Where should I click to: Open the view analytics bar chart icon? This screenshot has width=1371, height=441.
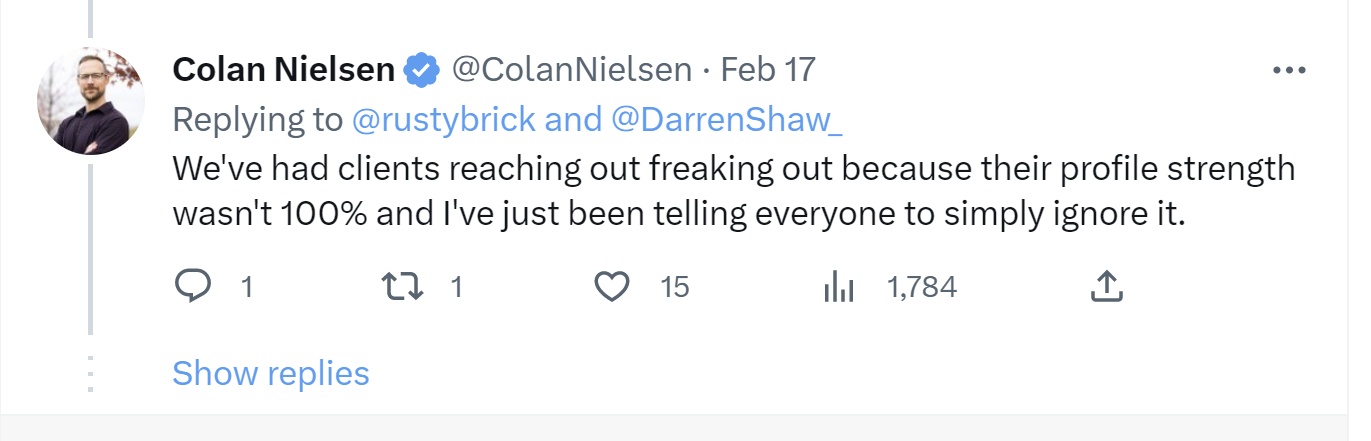tap(837, 288)
